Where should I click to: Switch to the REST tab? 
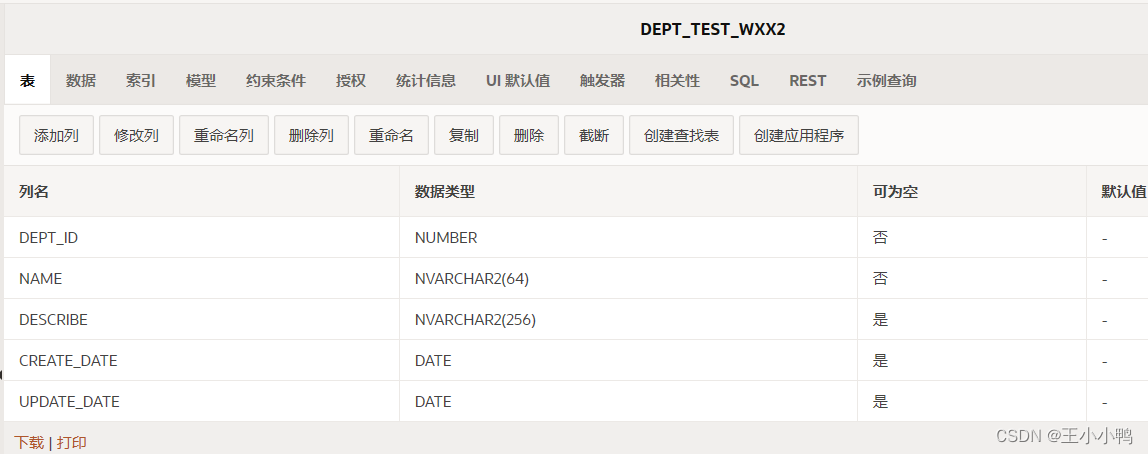(808, 81)
